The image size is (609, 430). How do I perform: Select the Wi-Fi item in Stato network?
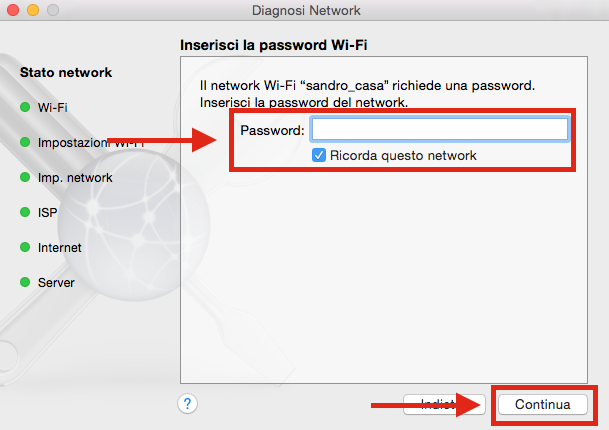(52, 107)
